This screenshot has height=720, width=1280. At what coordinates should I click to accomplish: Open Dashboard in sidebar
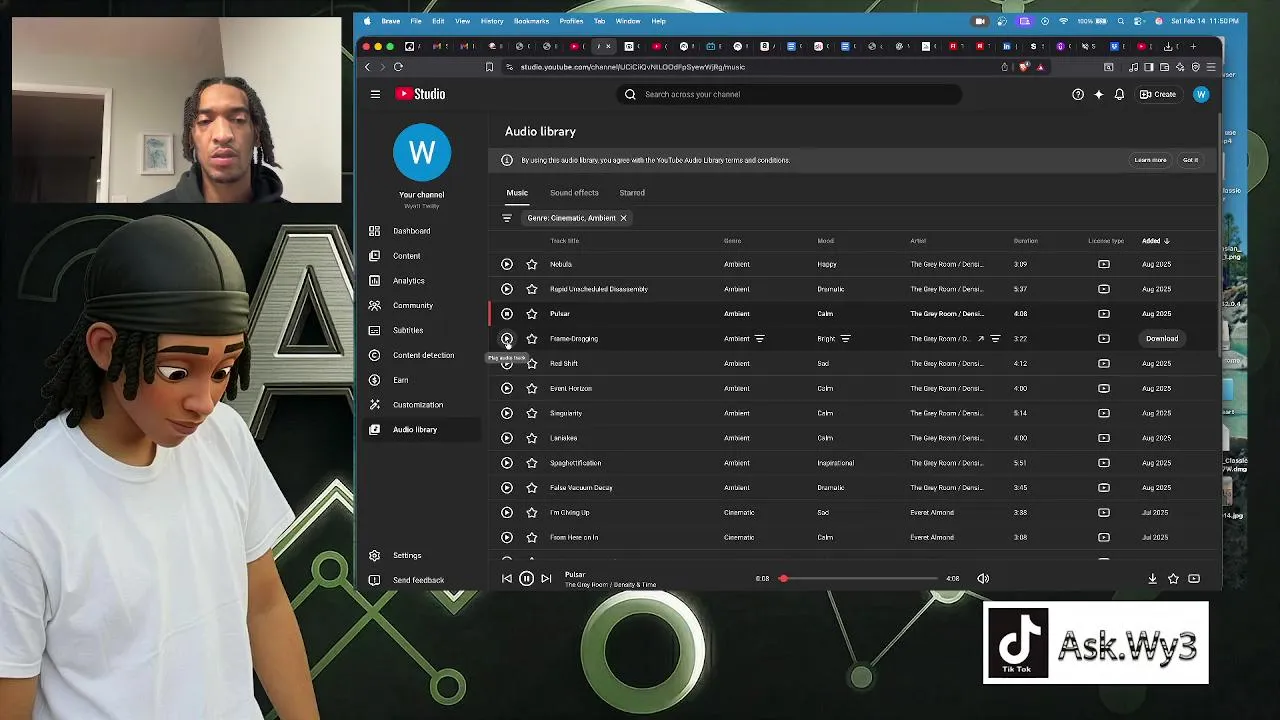coord(420,231)
